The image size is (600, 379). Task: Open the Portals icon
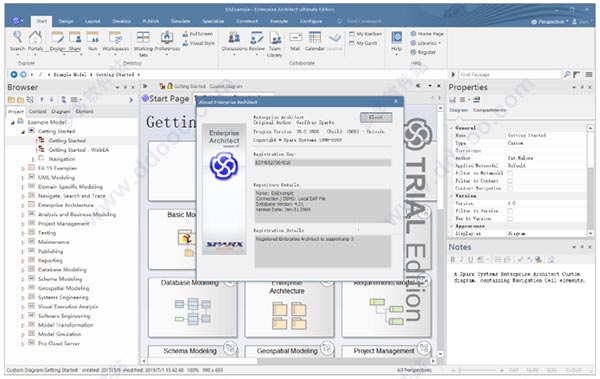tap(35, 41)
